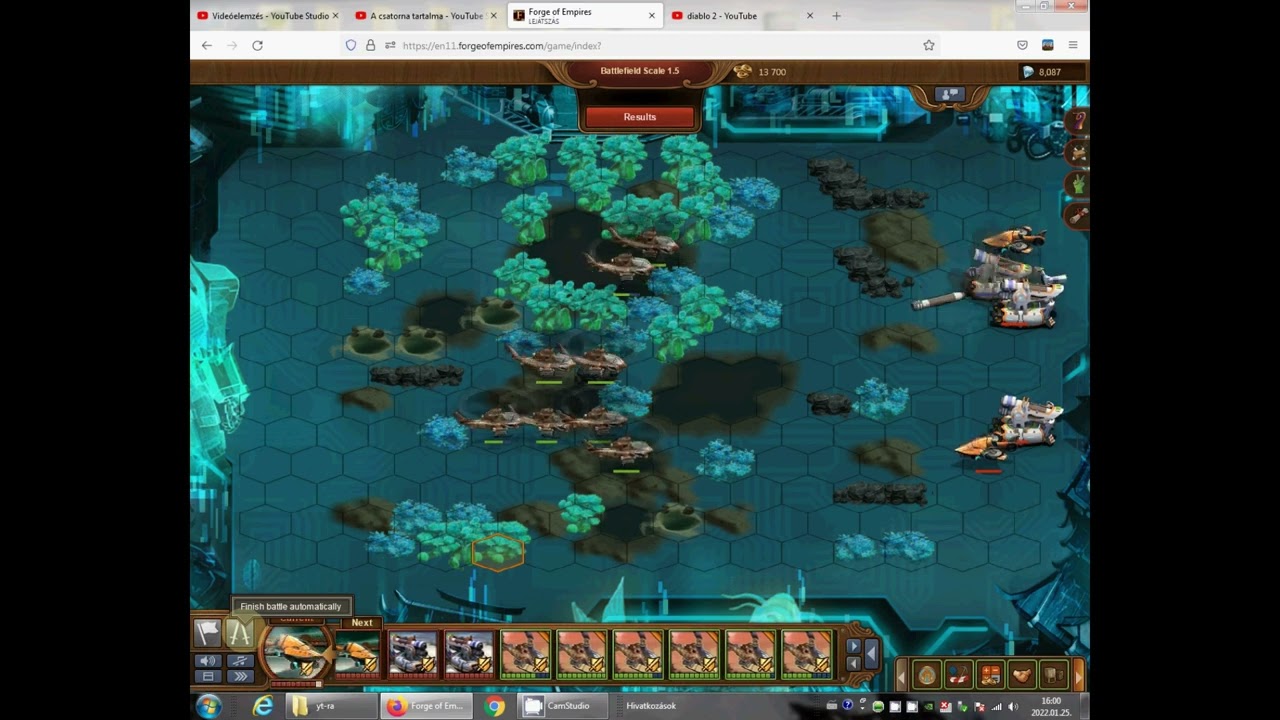Reload the current page
This screenshot has width=1280, height=720.
pos(257,45)
